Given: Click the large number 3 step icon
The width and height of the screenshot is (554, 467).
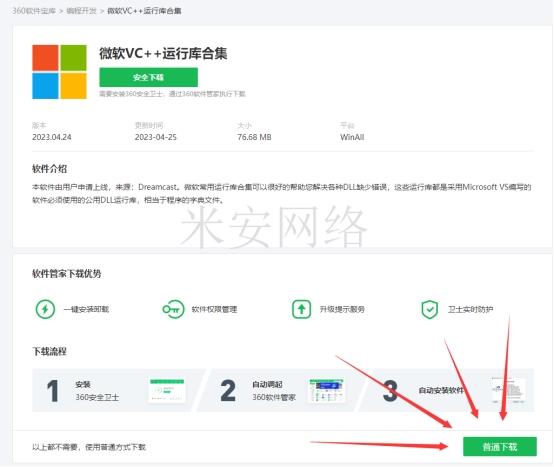Looking at the screenshot, I should coord(390,391).
